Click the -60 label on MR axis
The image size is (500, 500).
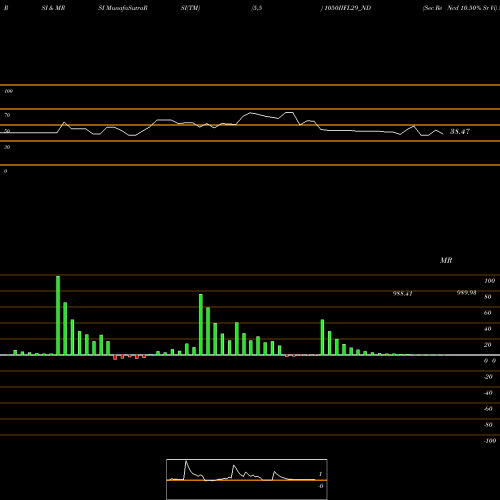point(488,409)
